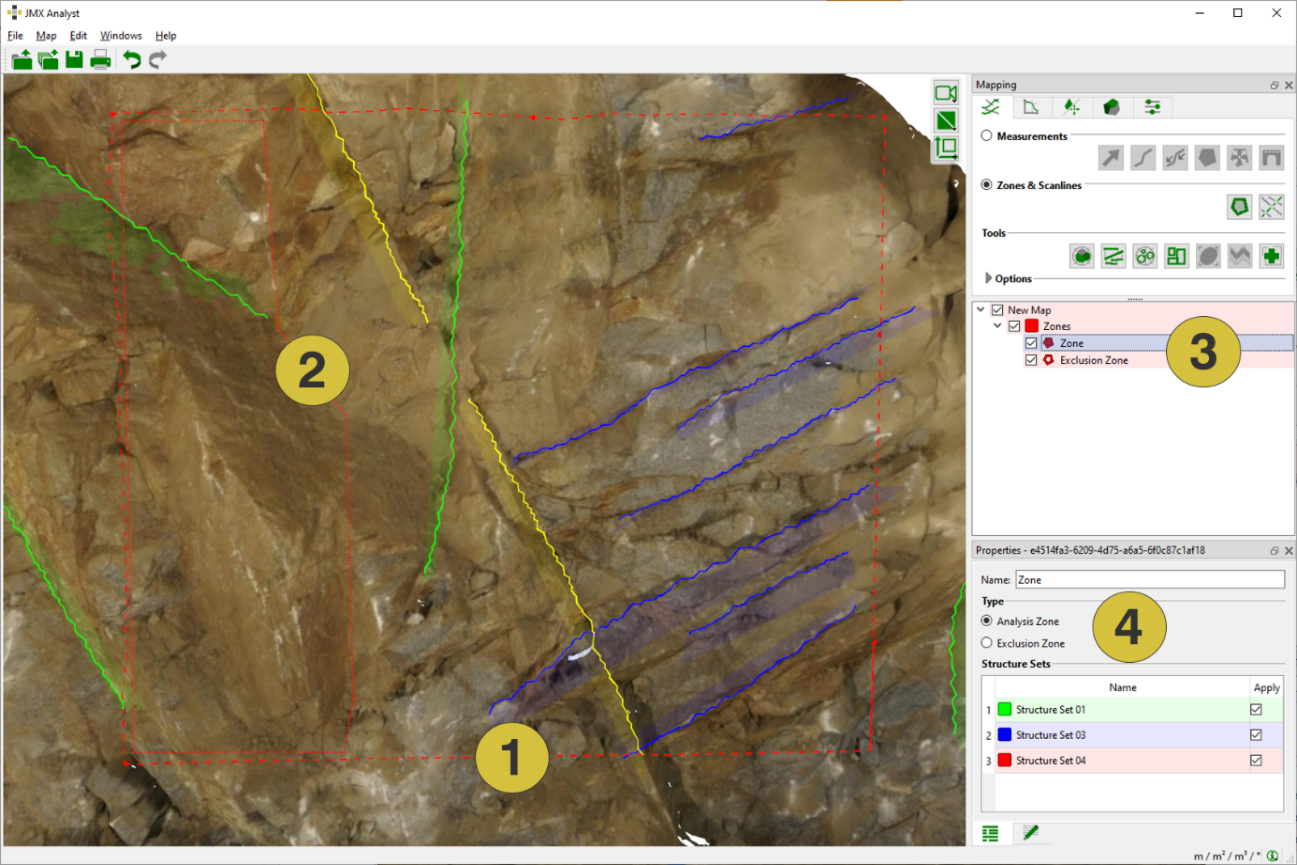Redo the last undone action
Screen dimensions: 1297x865
tap(157, 60)
